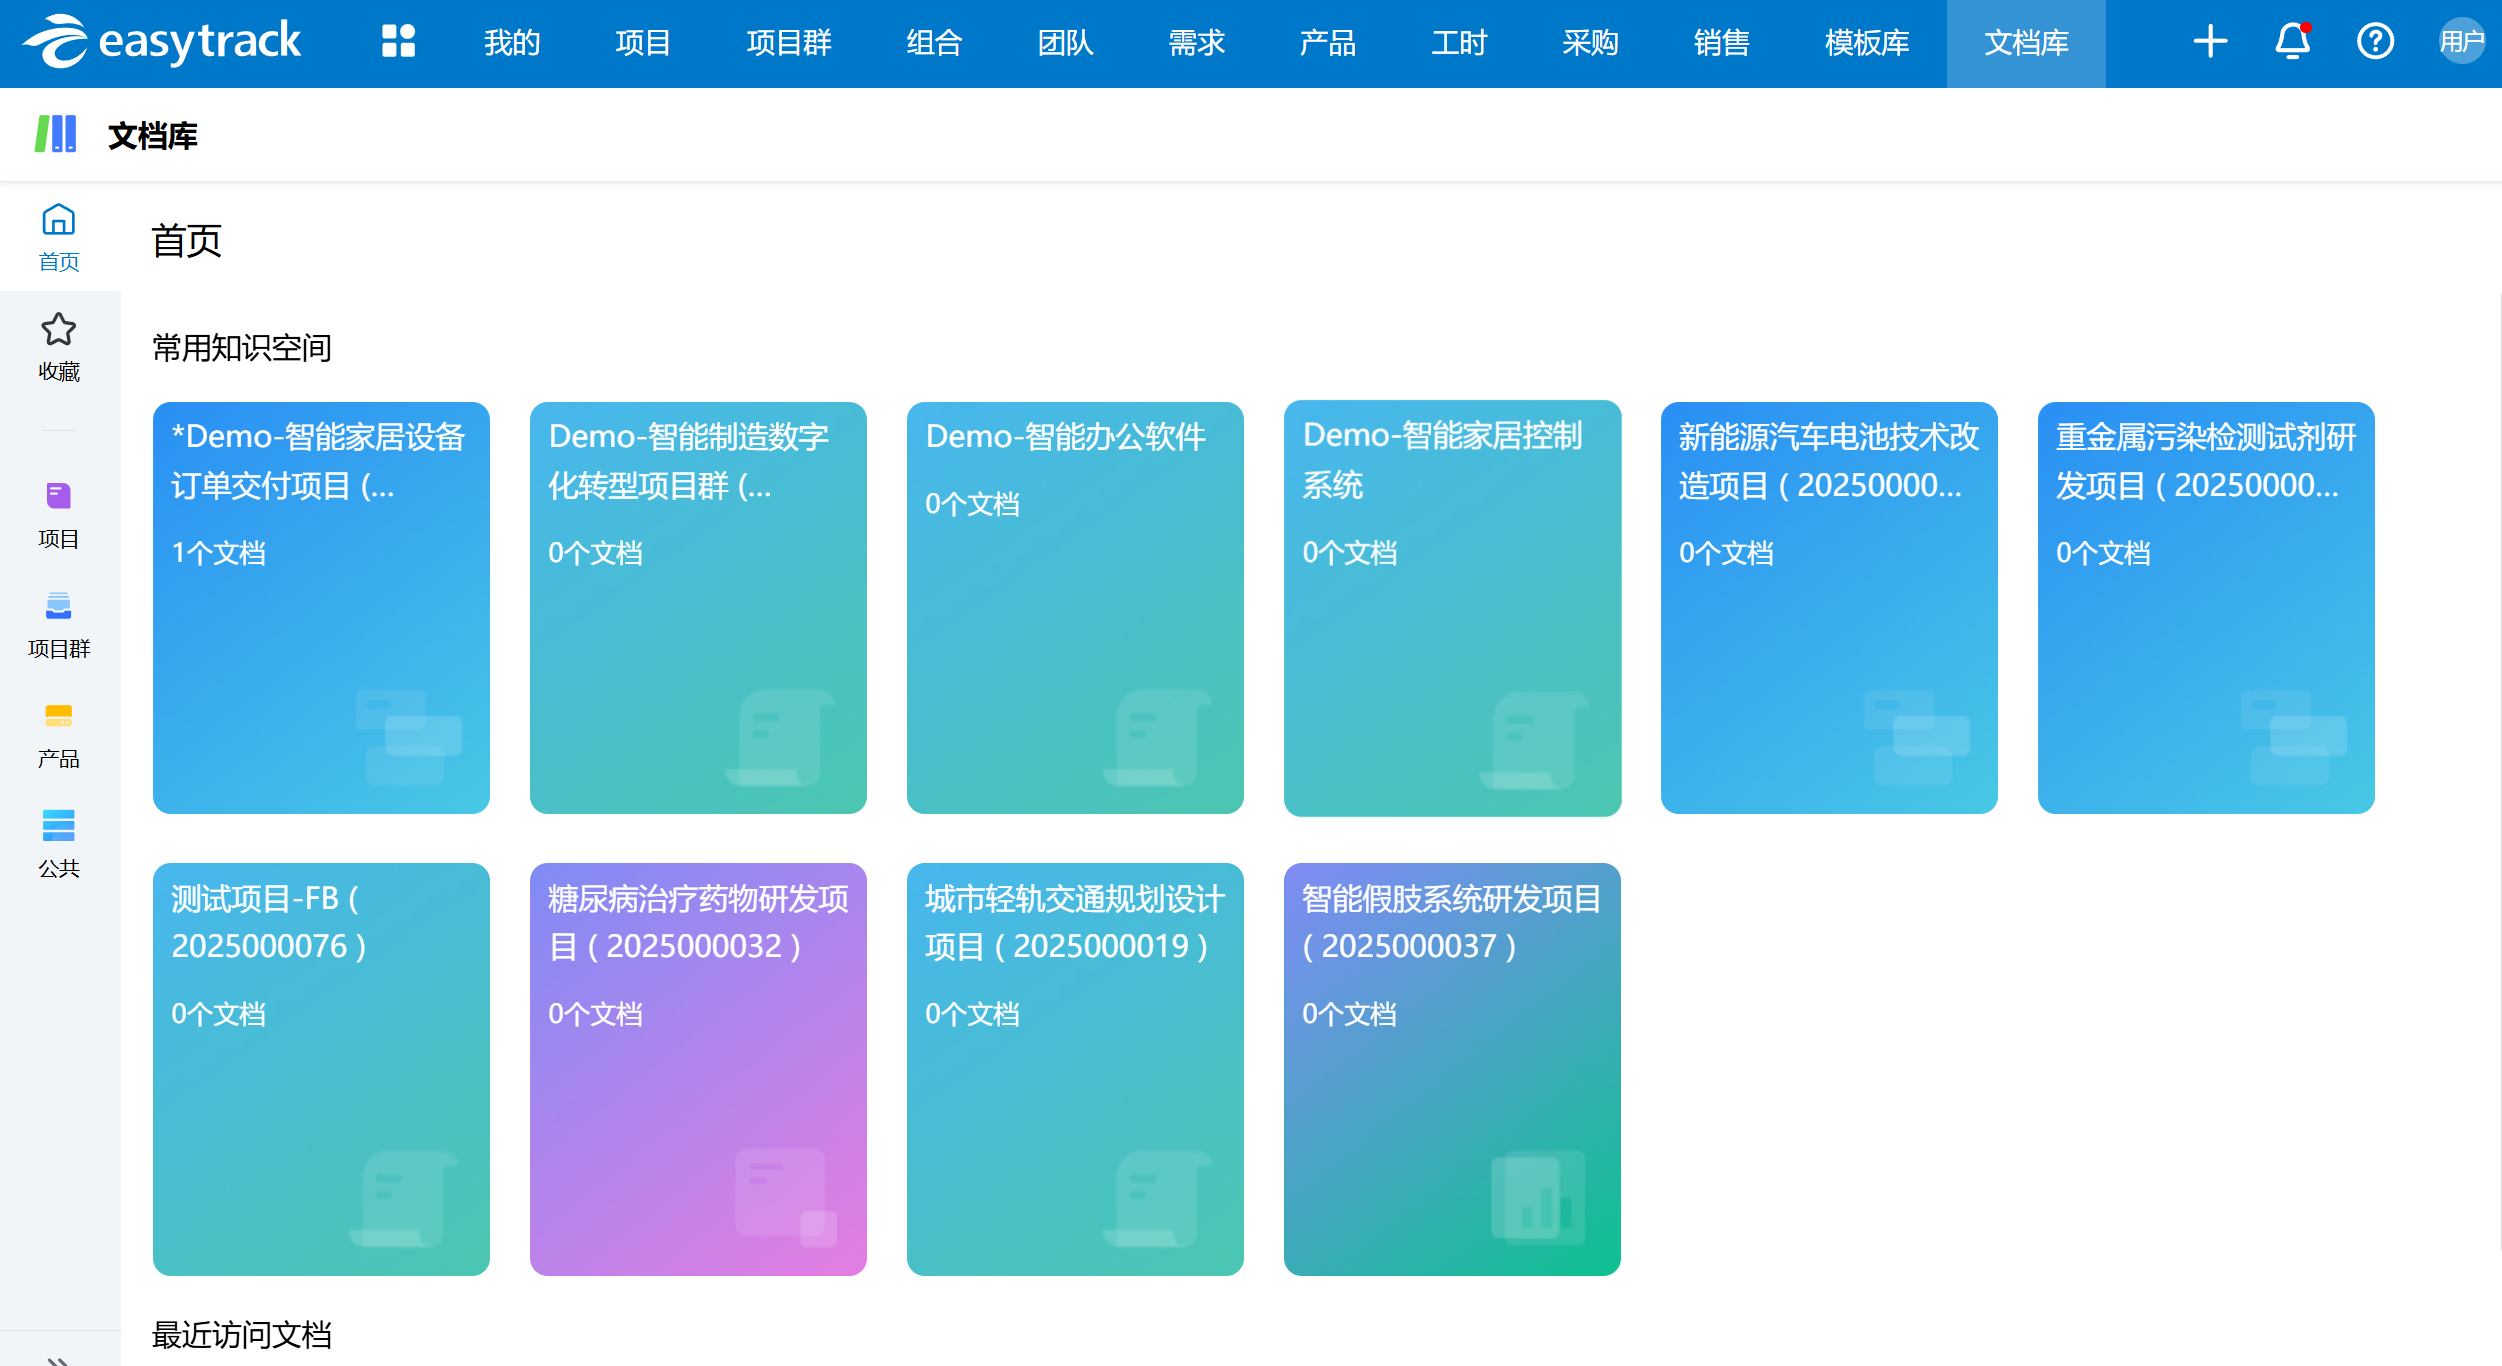Open 糖尿病治疗药物研发项目 card

pyautogui.click(x=698, y=1068)
